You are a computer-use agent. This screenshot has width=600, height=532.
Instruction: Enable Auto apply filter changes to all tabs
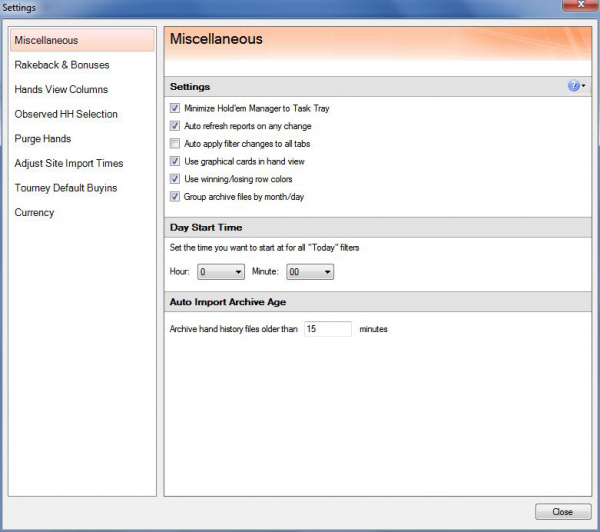[175, 144]
